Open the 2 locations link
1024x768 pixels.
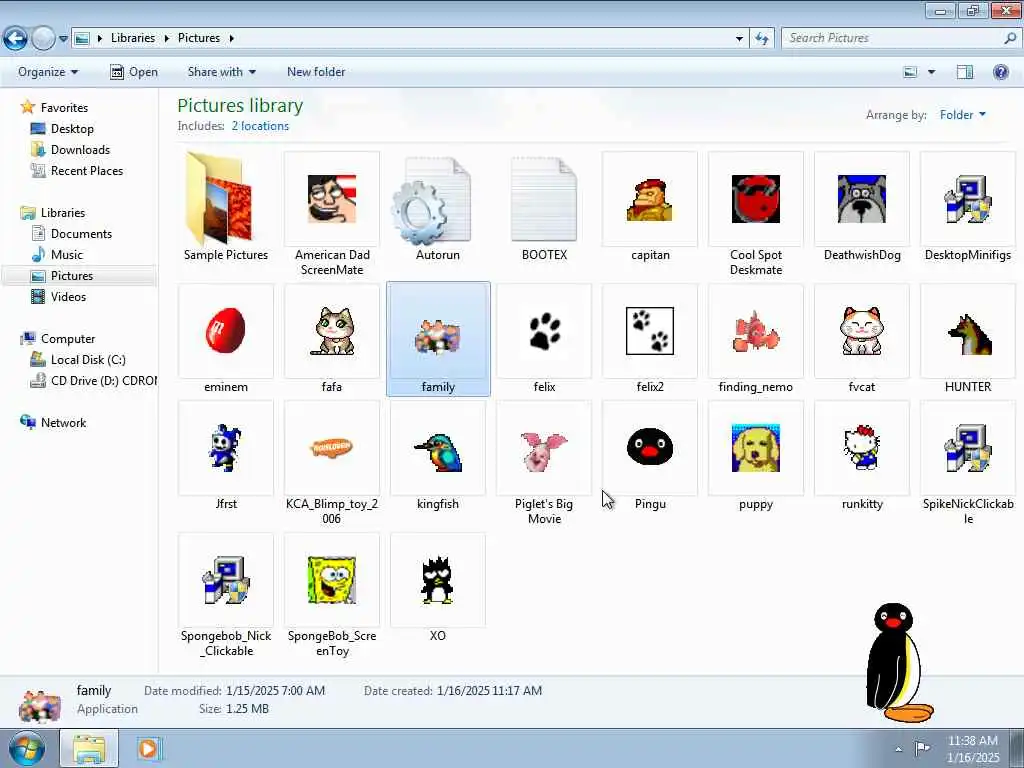point(260,126)
